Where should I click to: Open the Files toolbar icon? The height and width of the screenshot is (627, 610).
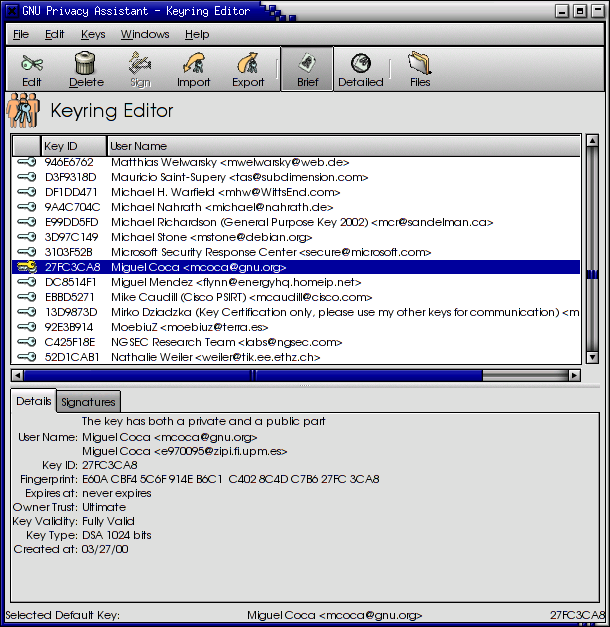pos(420,69)
